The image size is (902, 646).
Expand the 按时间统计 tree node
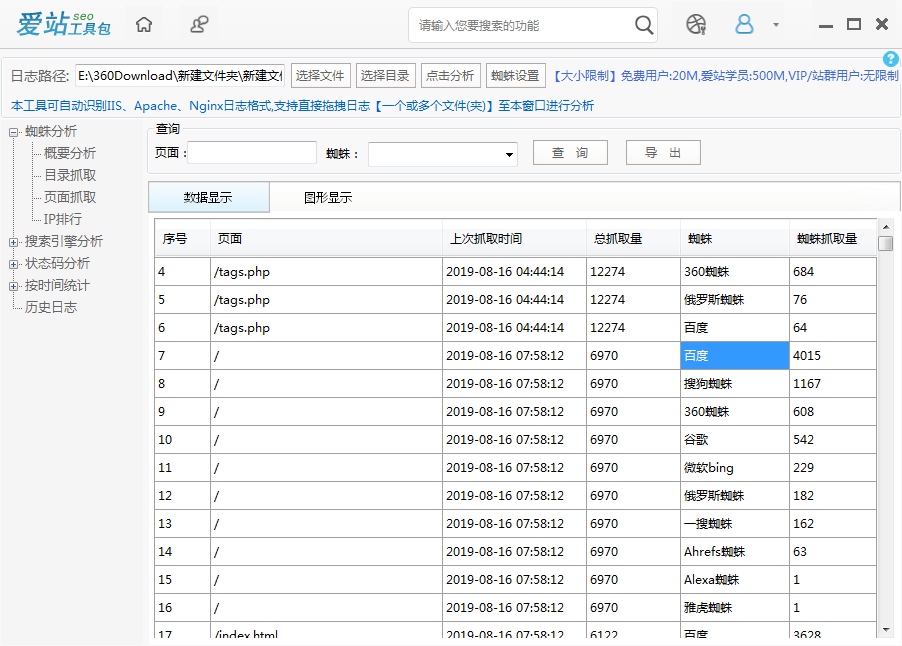[x=13, y=286]
